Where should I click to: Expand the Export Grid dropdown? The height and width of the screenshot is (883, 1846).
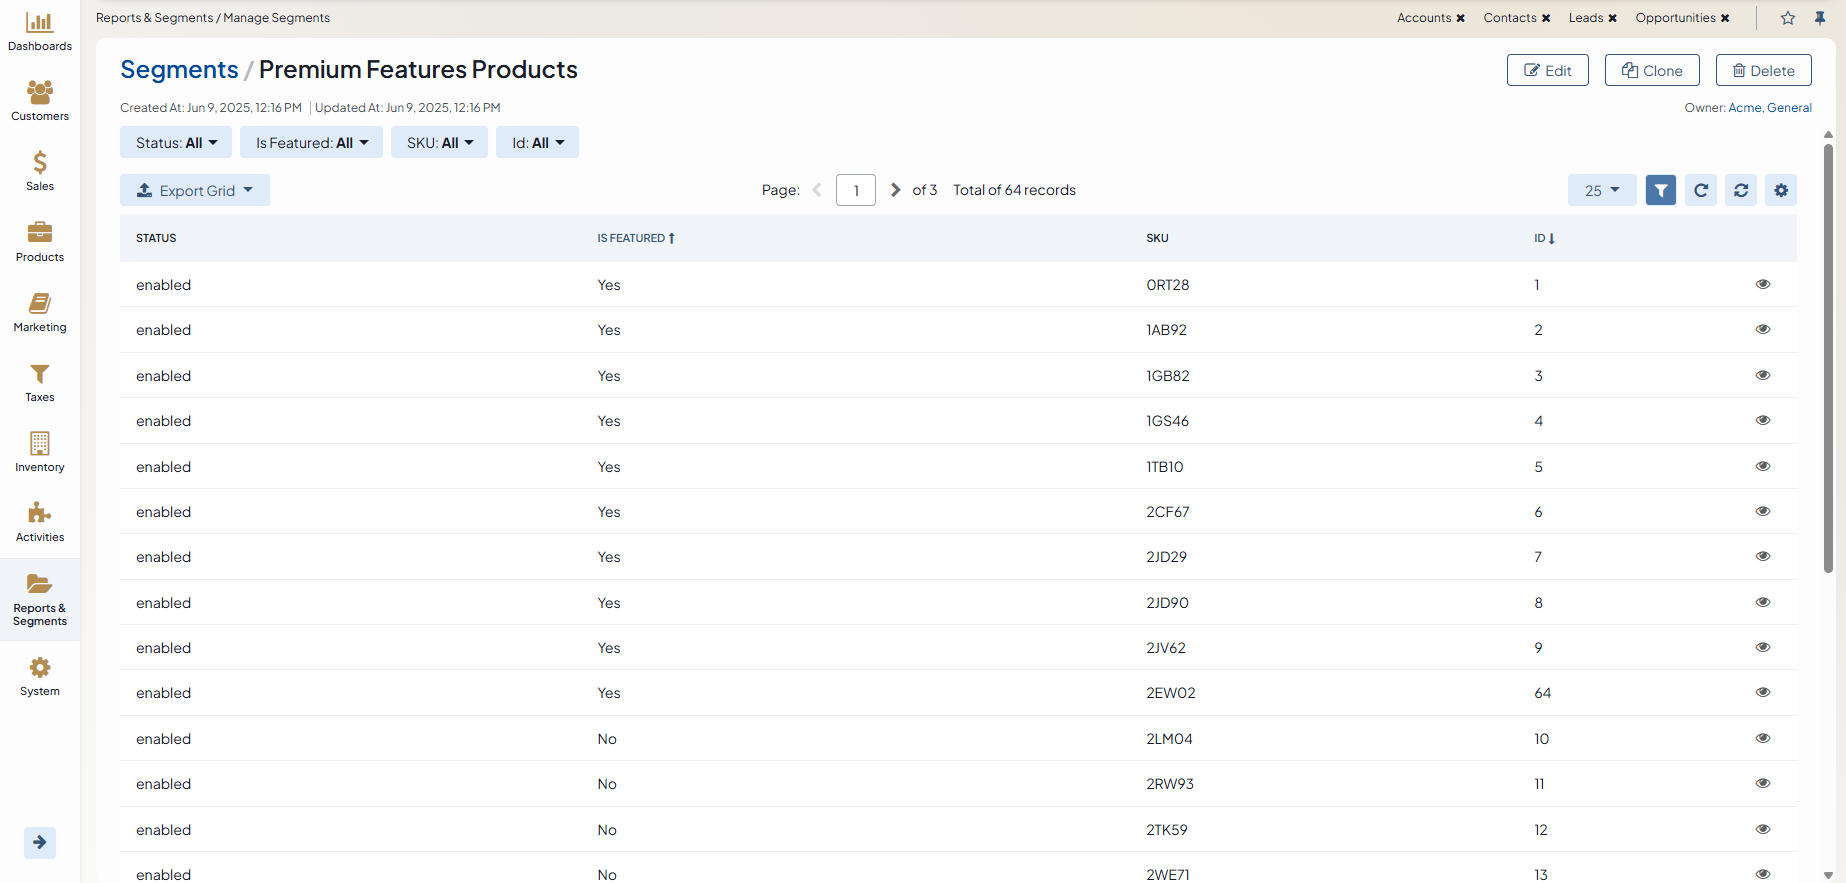195,190
